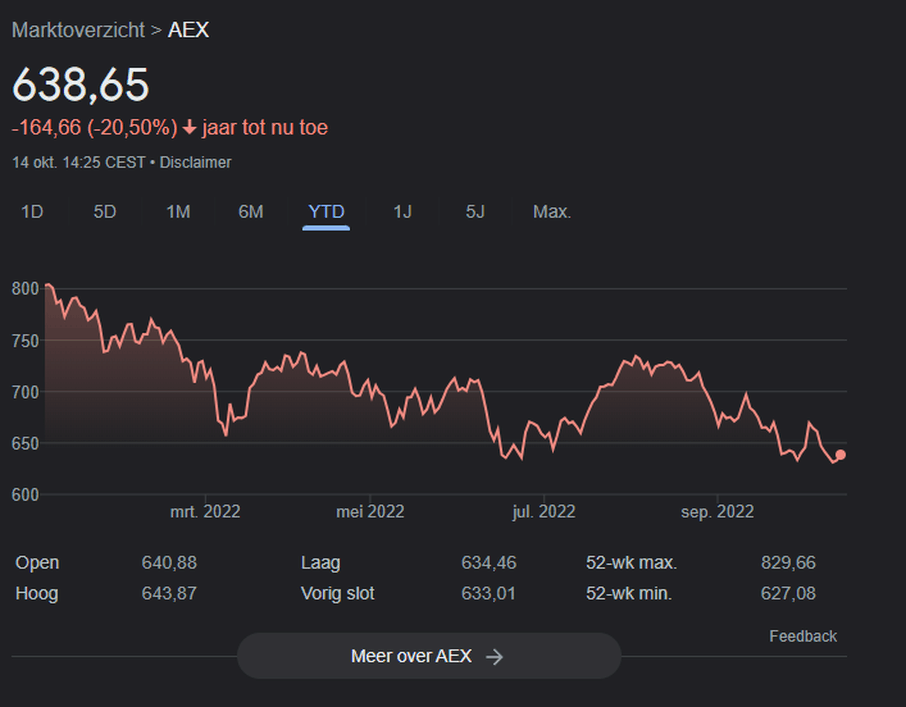Click the 638,65 index value
Viewport: 906px width, 707px height.
pyautogui.click(x=80, y=85)
